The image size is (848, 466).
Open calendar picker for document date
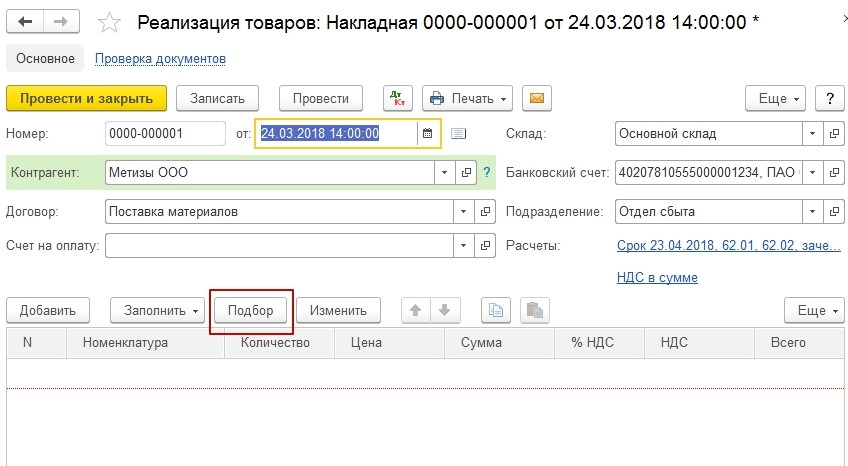428,133
